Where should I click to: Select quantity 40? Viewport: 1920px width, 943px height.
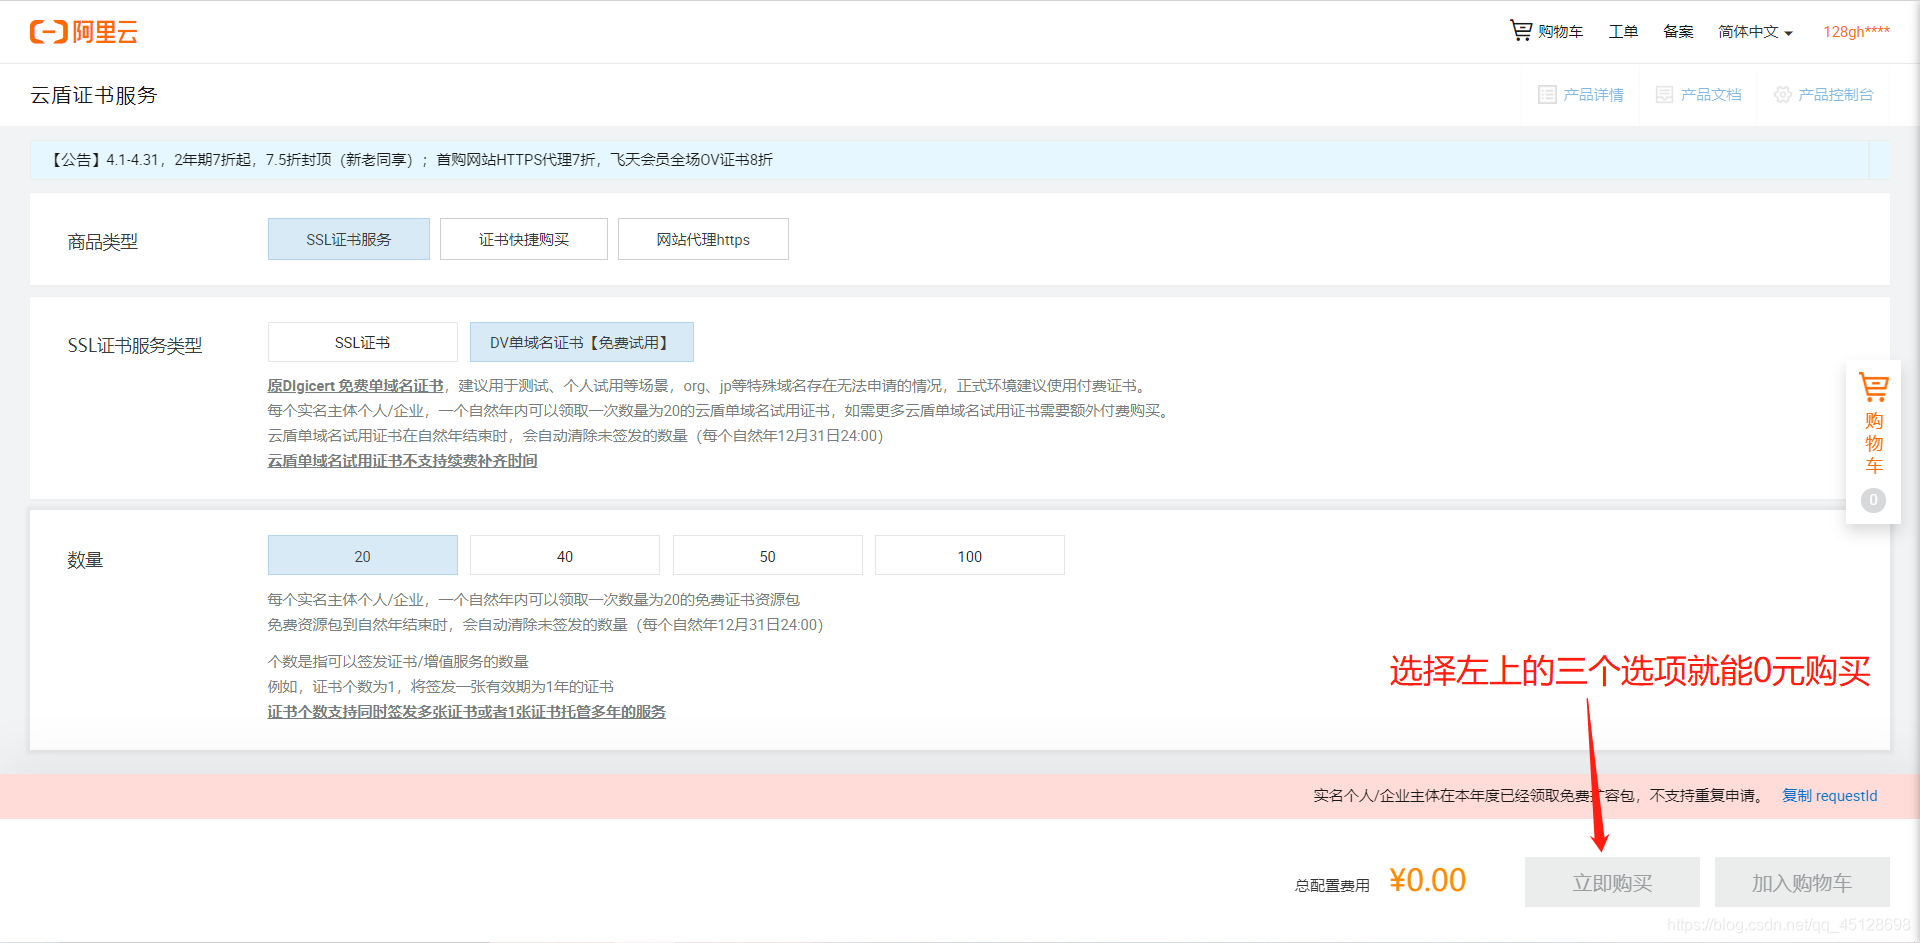[565, 555]
